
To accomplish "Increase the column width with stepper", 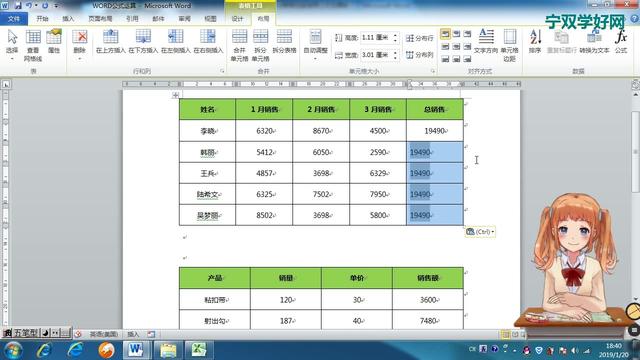I will point(395,52).
